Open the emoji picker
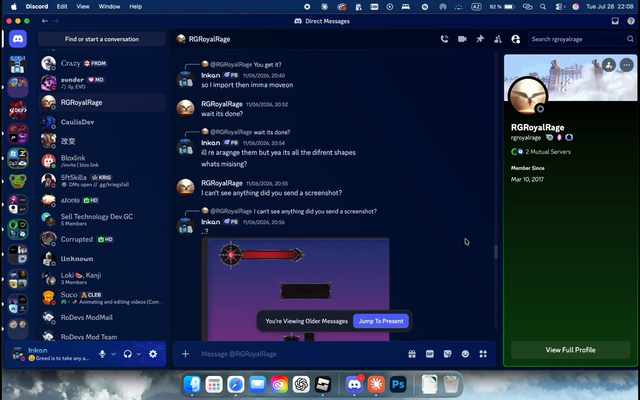640x400 pixels. [x=465, y=354]
